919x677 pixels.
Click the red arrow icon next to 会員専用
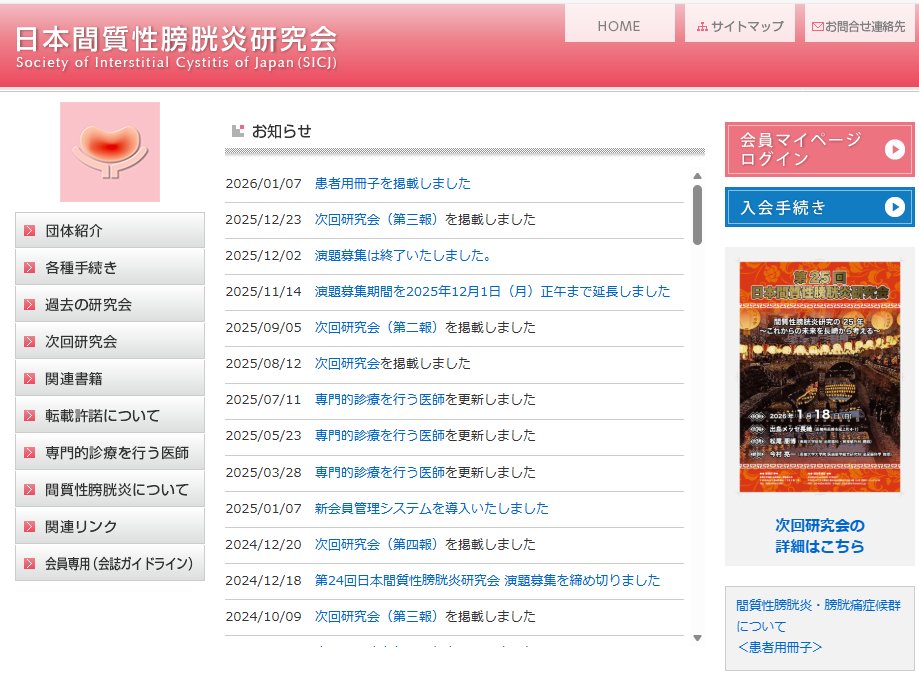click(29, 563)
